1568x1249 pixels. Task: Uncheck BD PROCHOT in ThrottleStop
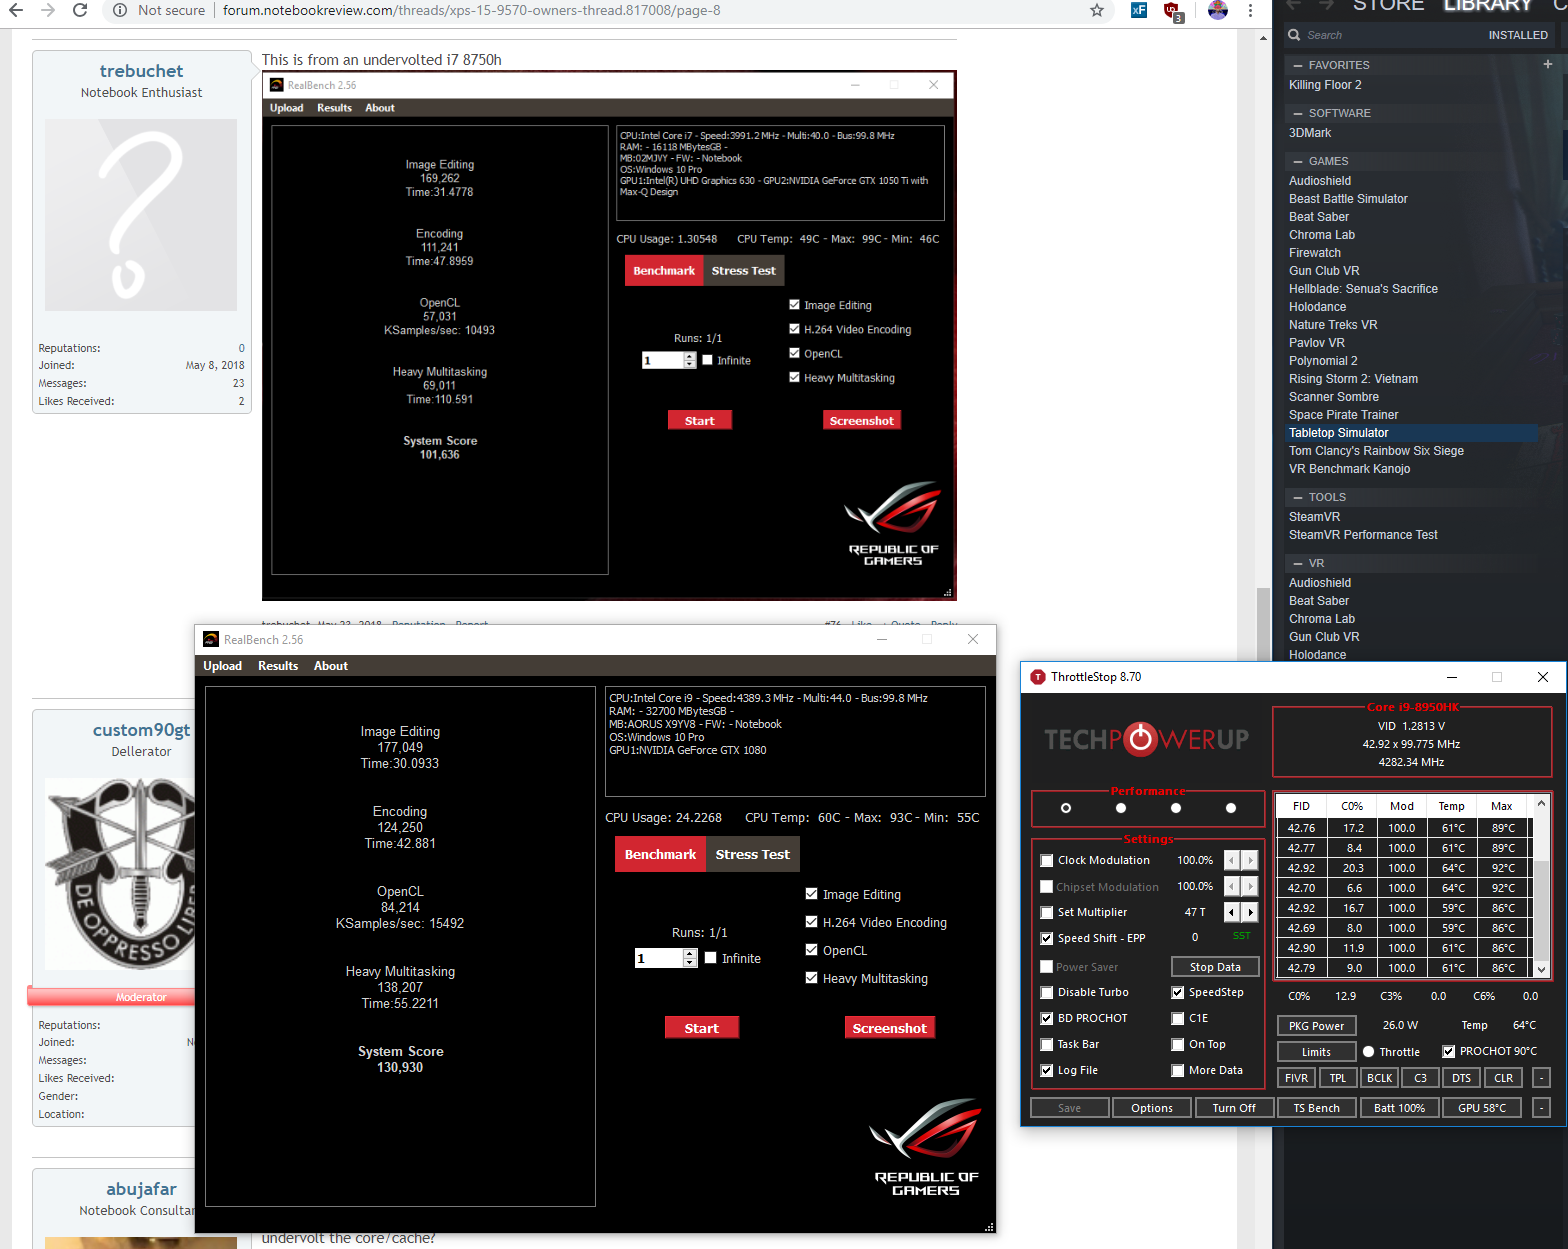pyautogui.click(x=1047, y=1018)
